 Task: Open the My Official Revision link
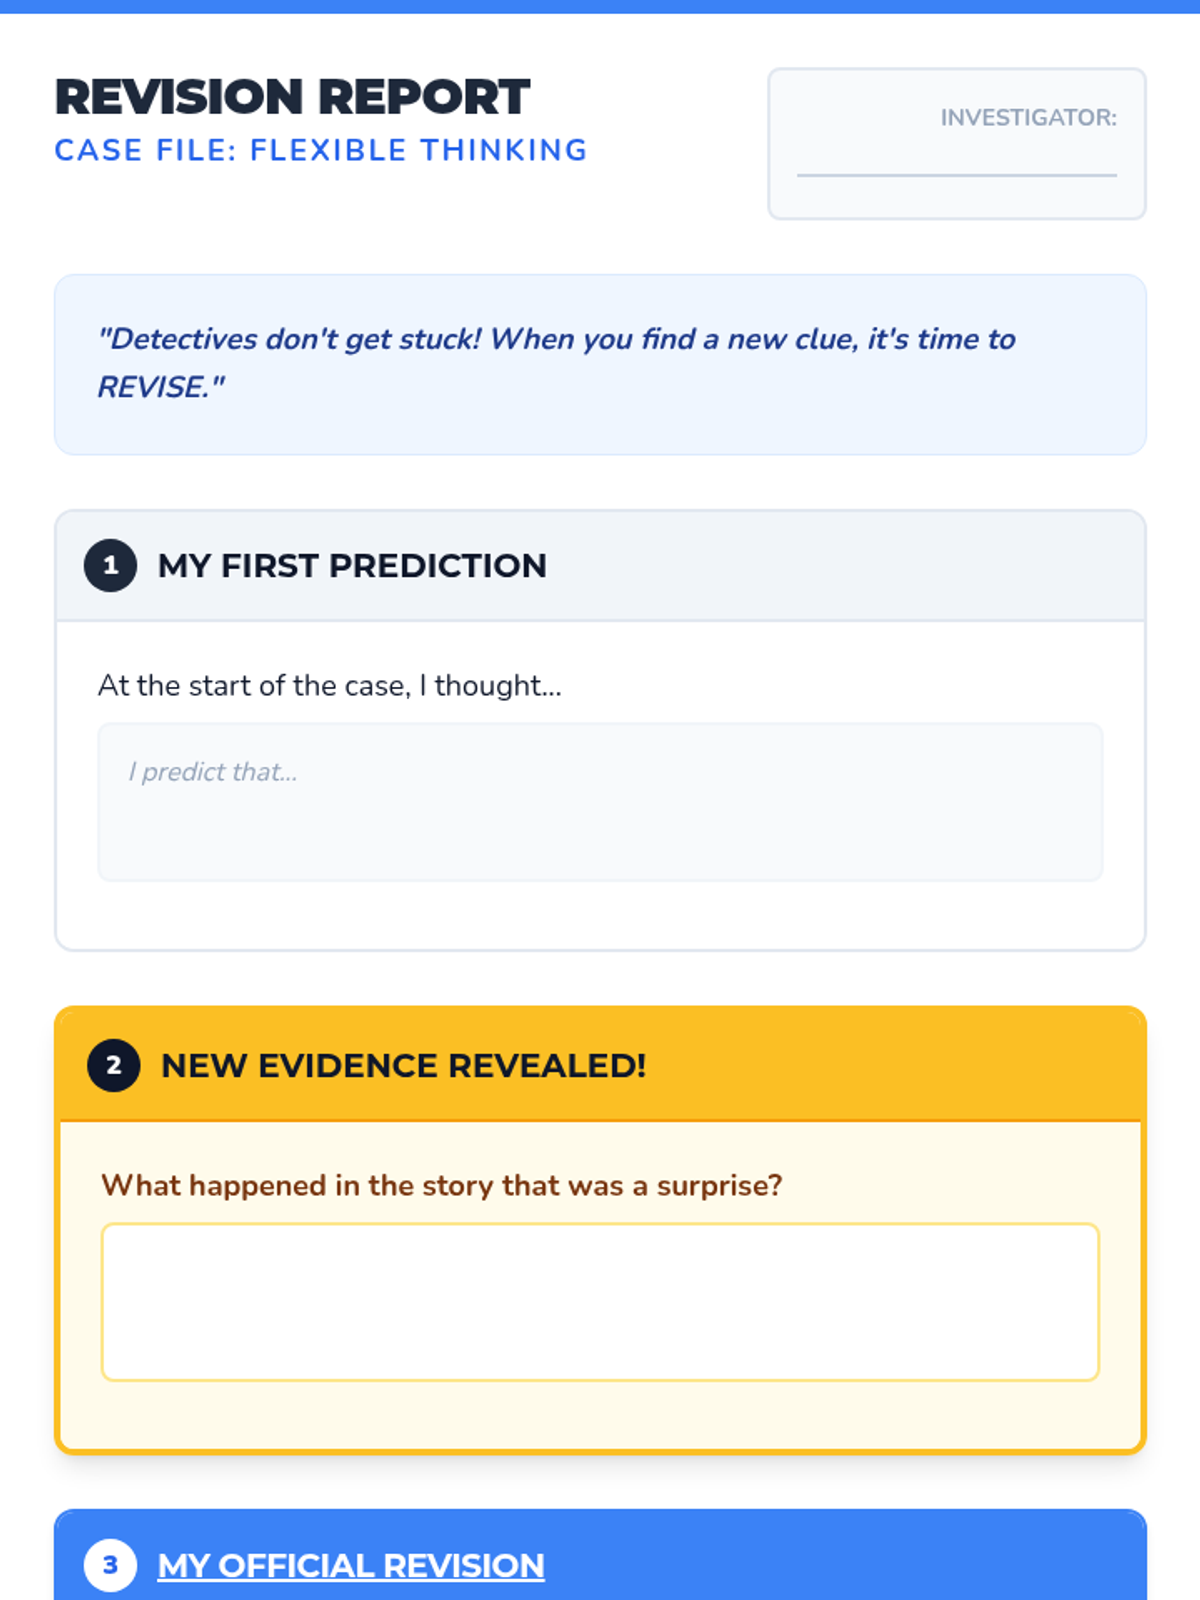[x=351, y=1565]
